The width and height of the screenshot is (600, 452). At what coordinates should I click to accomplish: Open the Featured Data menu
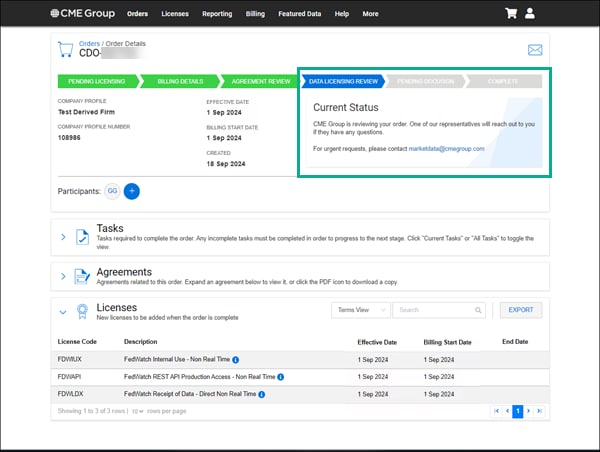click(300, 14)
